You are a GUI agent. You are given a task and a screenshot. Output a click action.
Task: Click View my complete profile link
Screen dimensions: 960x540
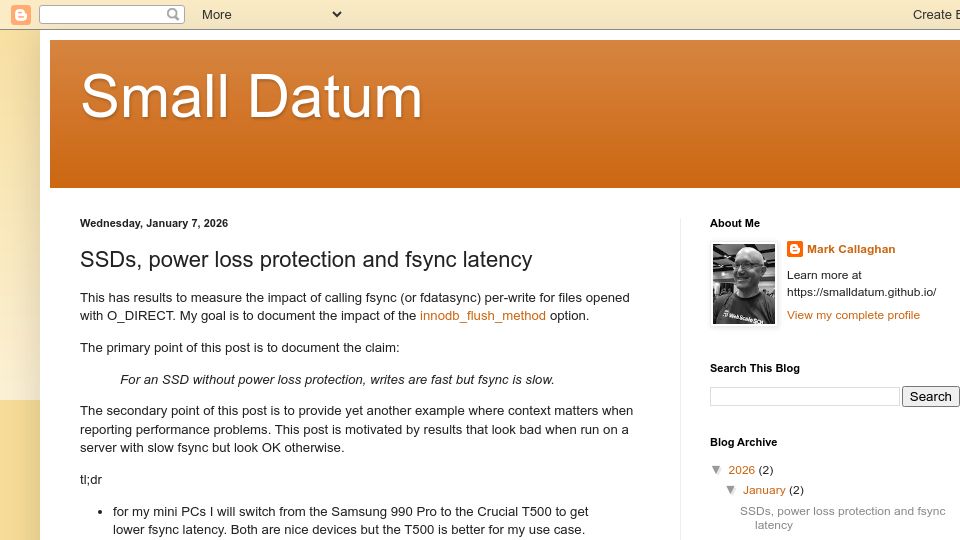pos(853,315)
